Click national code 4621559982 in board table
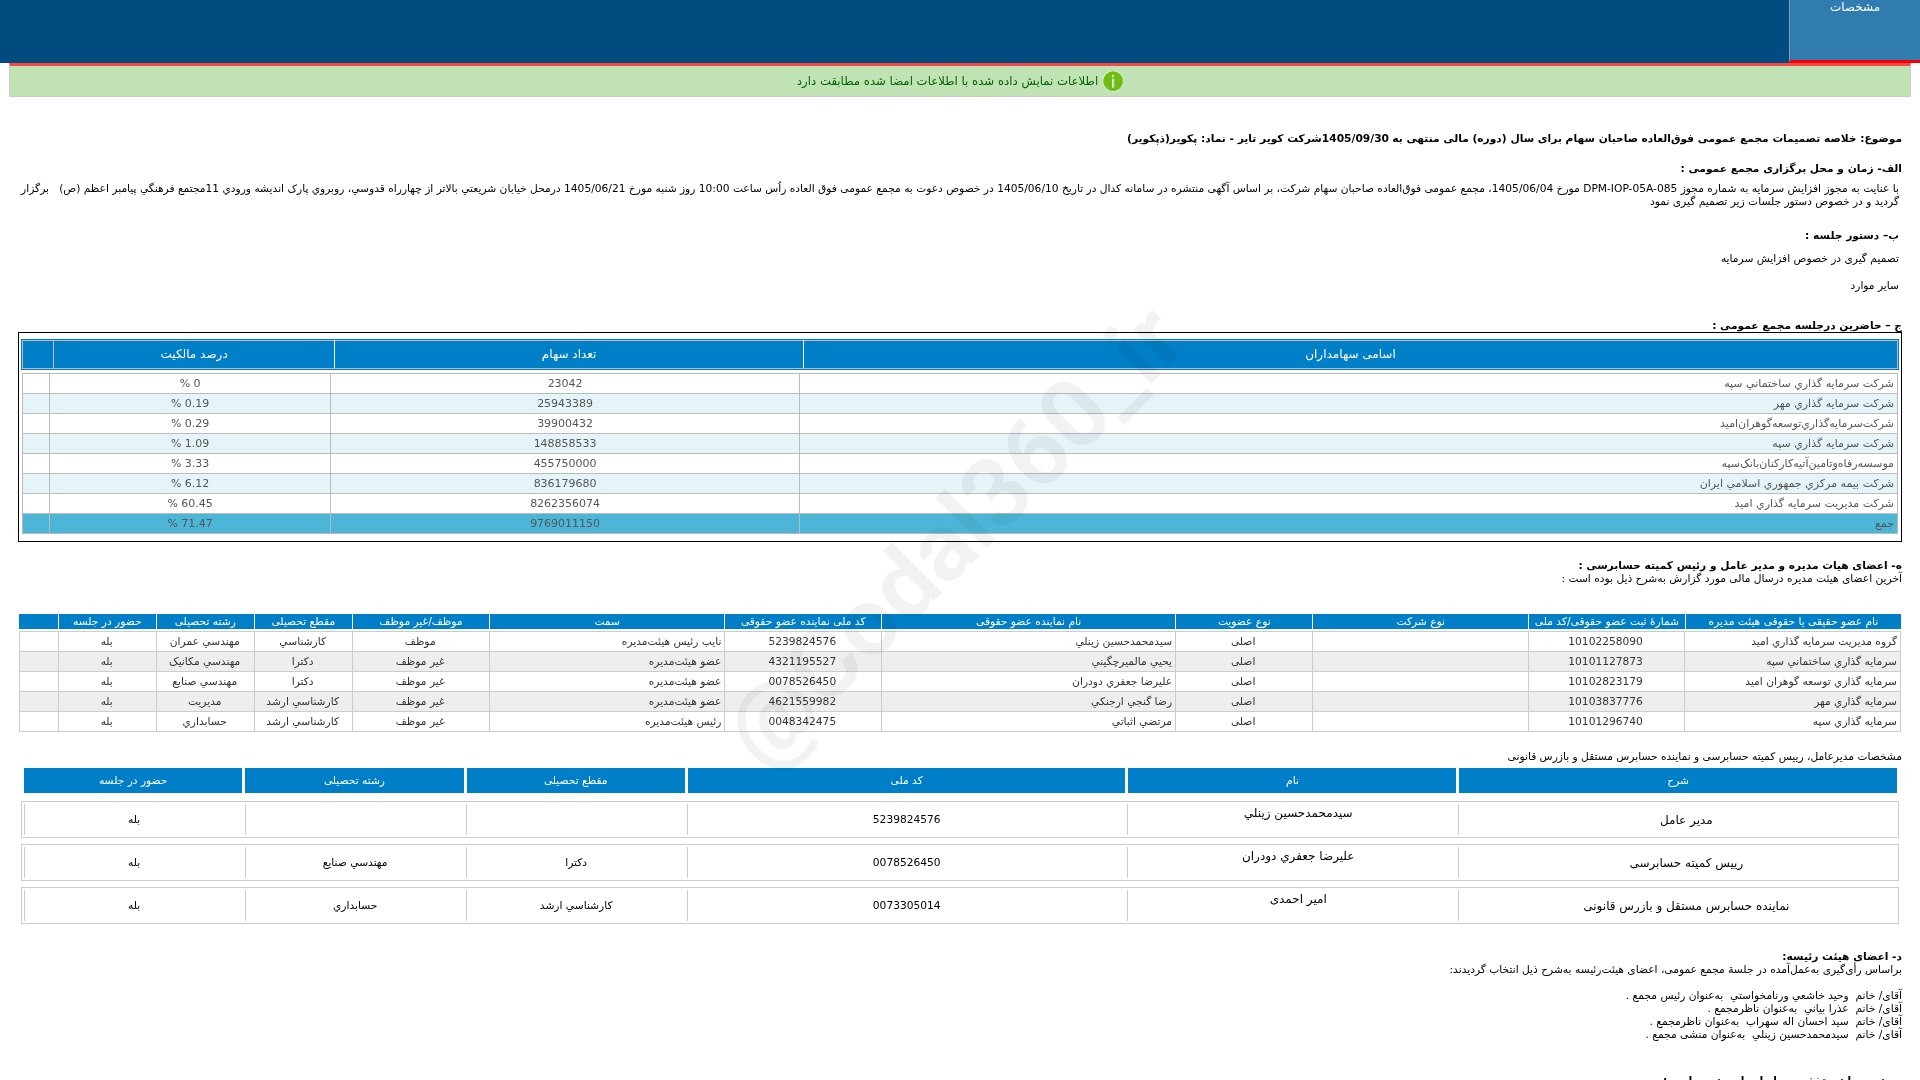The width and height of the screenshot is (1920, 1080). [802, 701]
